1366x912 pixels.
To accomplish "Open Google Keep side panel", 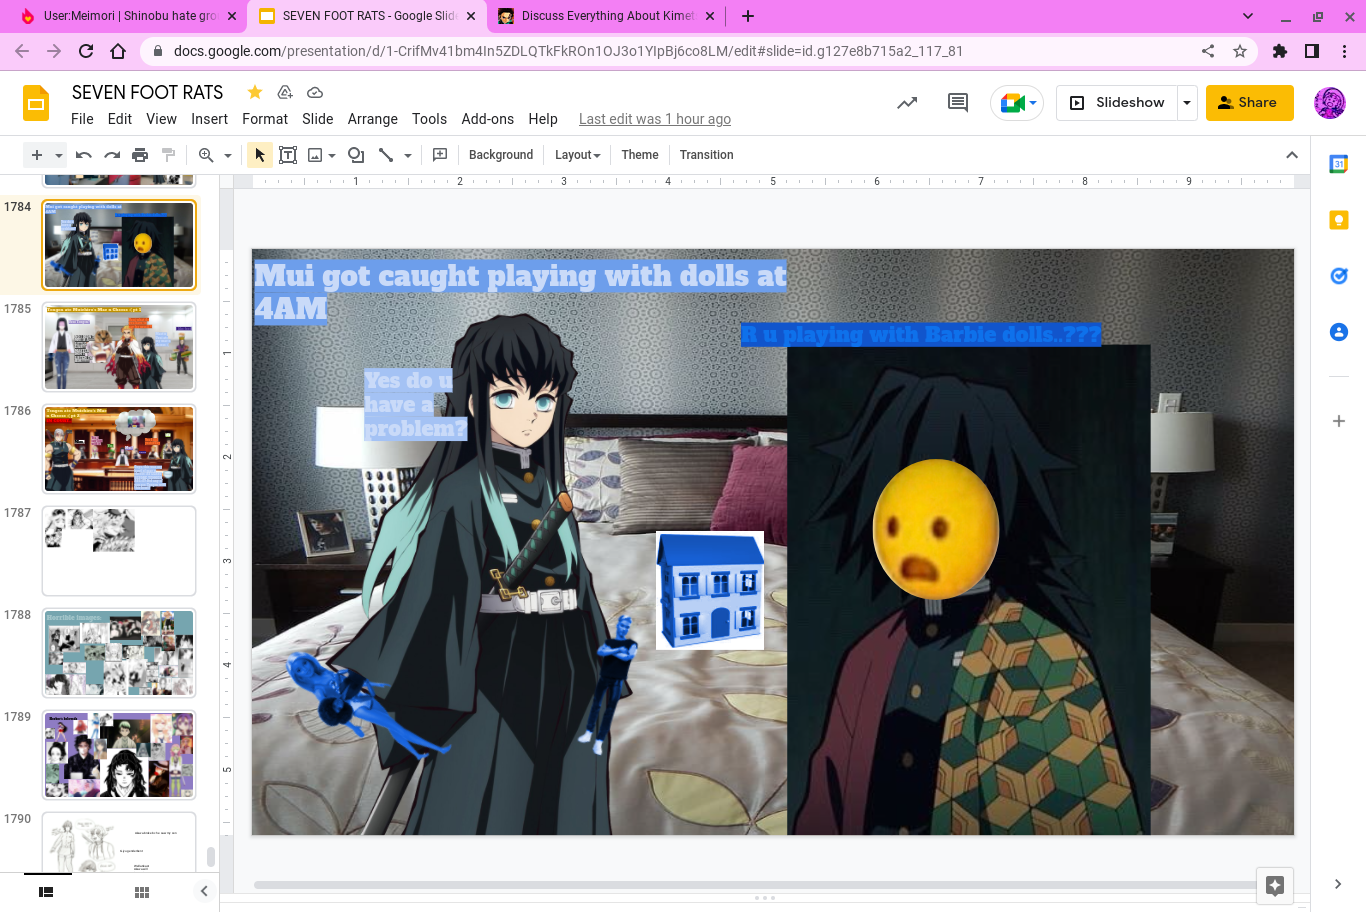I will click(x=1339, y=220).
